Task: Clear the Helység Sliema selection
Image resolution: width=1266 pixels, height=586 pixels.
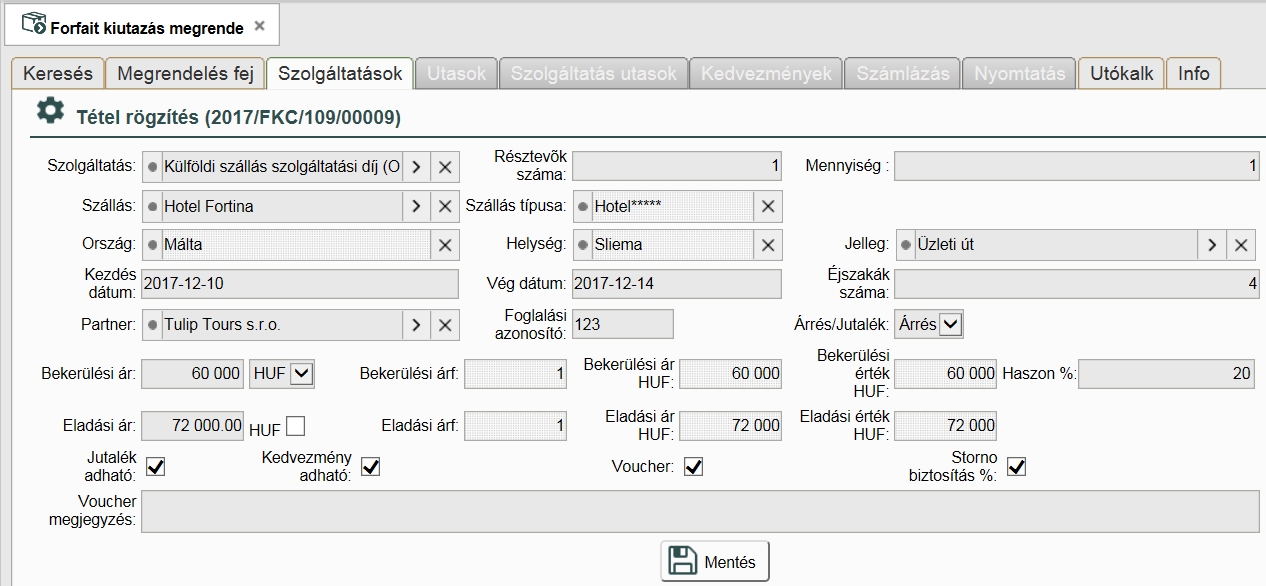Action: 768,245
